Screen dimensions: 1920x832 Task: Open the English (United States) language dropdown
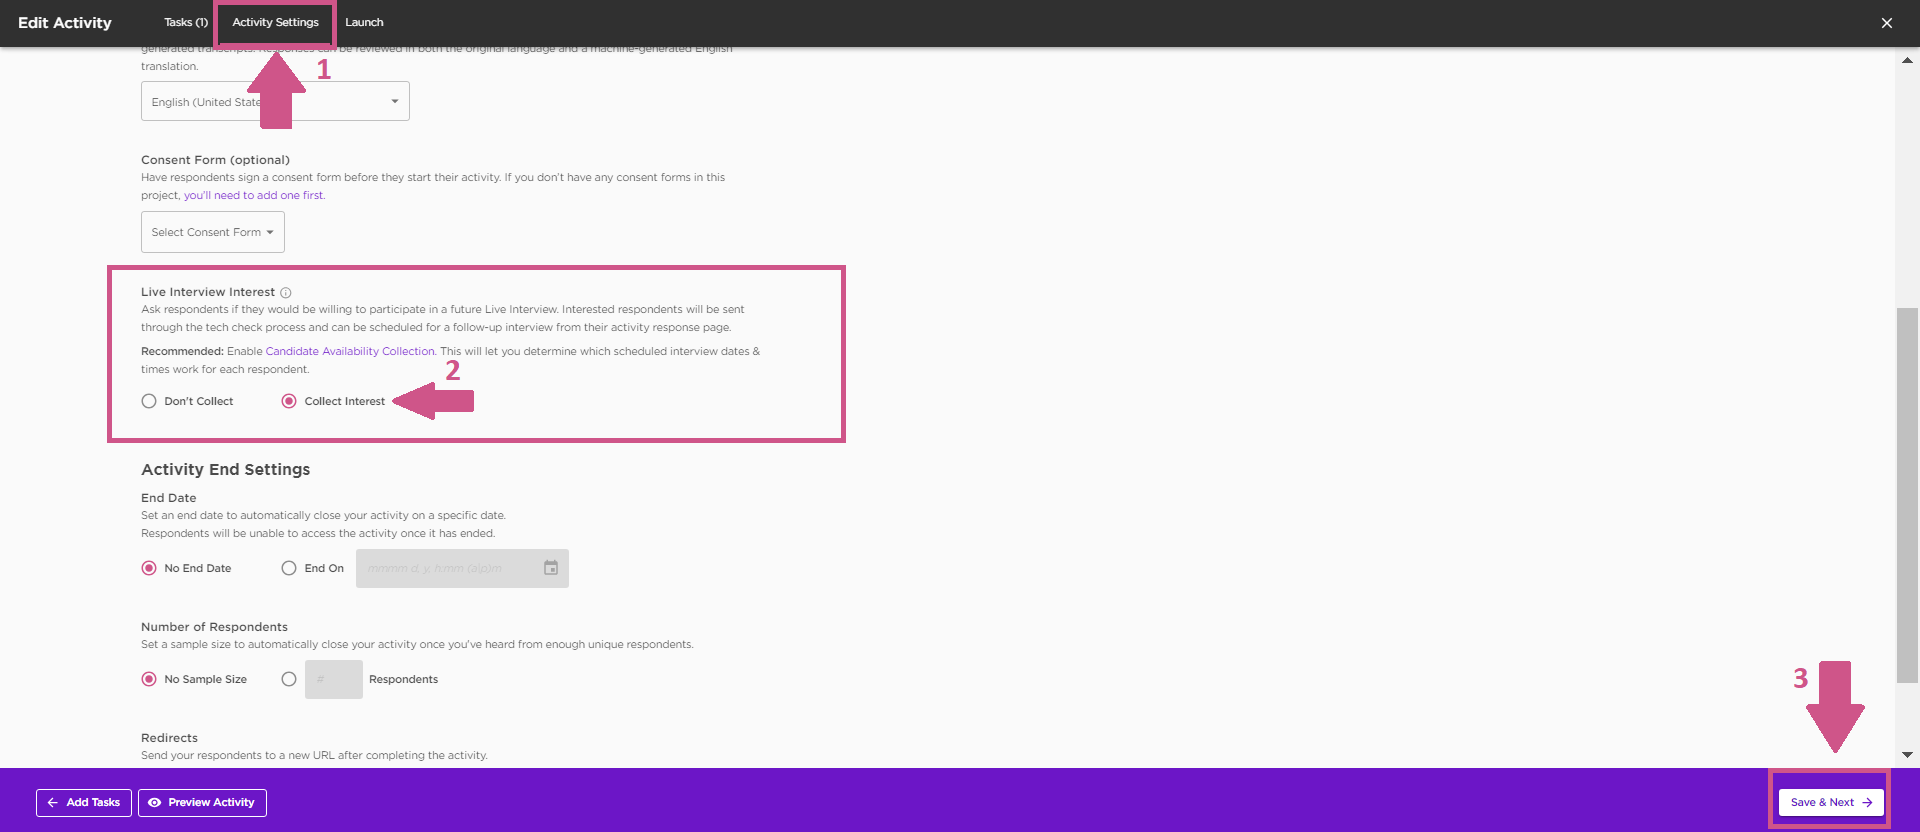(x=275, y=102)
